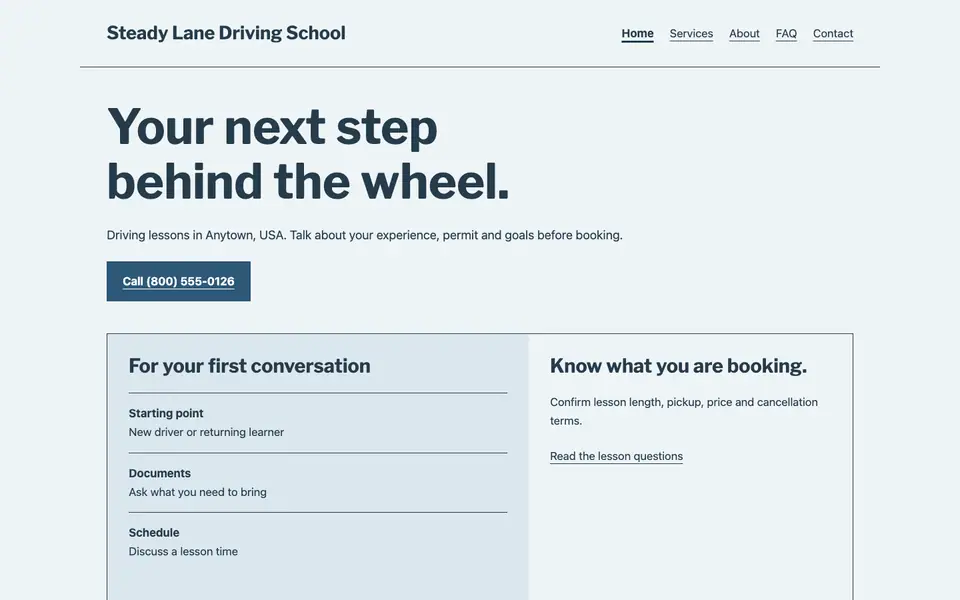
Task: Click the Steady Lane Driving School site title
Action: [x=226, y=33]
